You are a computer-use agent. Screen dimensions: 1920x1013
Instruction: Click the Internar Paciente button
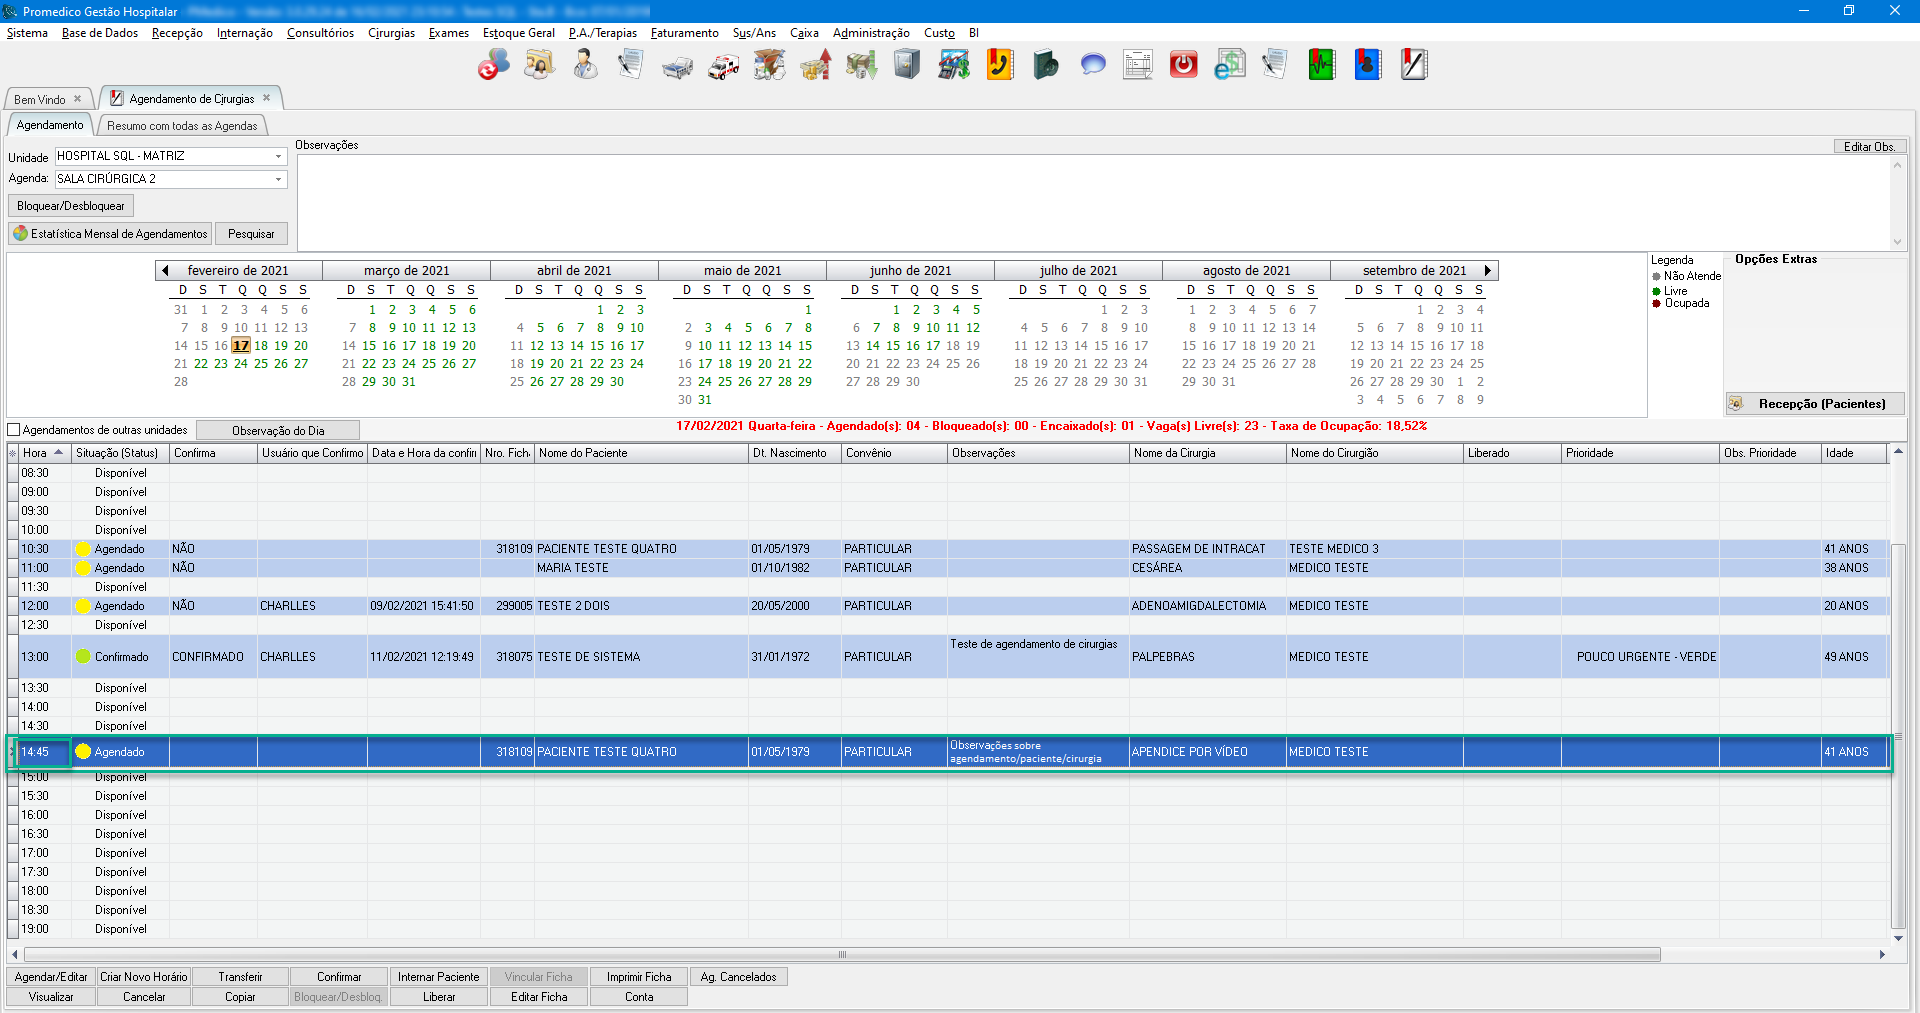click(x=438, y=977)
